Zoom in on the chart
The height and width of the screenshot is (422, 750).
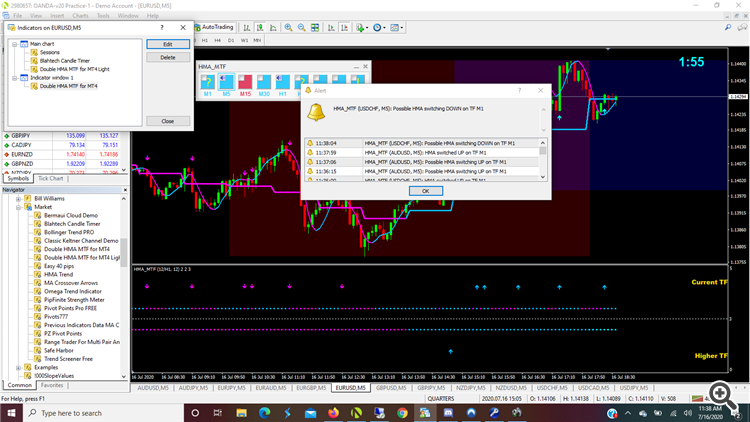(288, 28)
